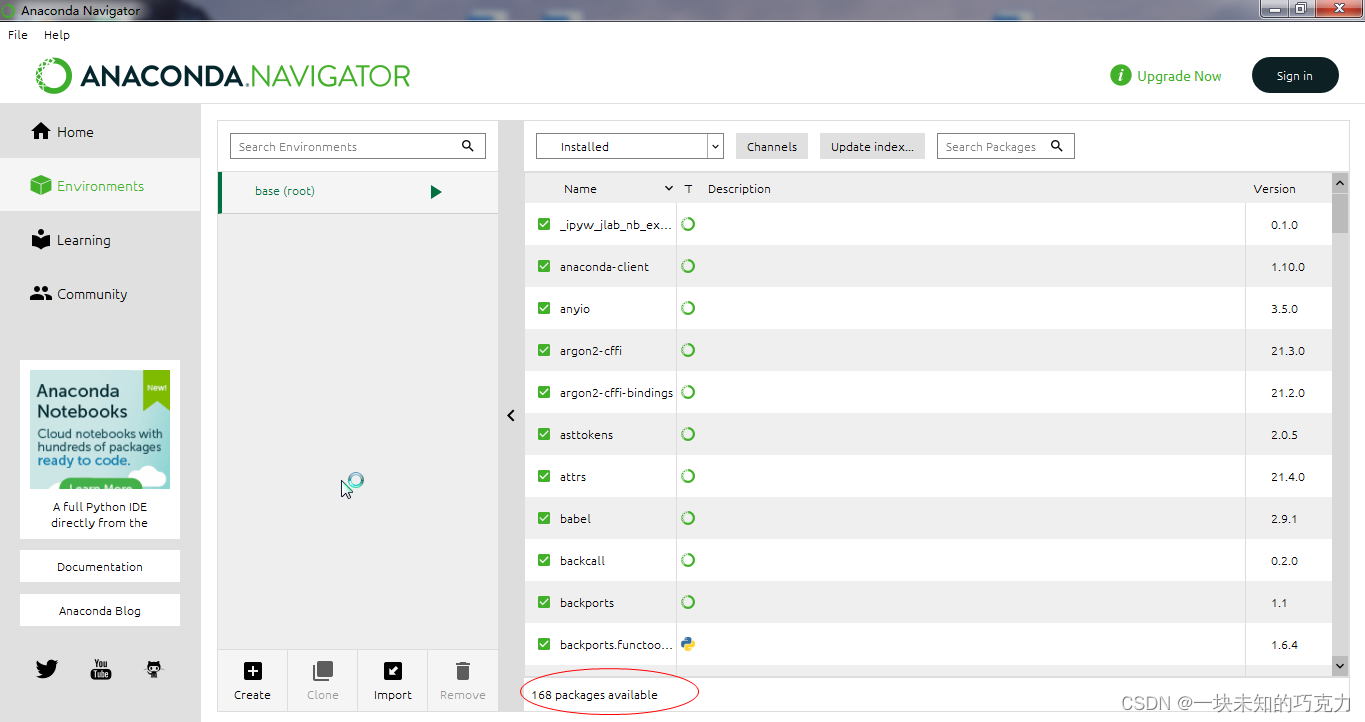
Task: Click the package list scroll down arrow
Action: pos(1341,665)
